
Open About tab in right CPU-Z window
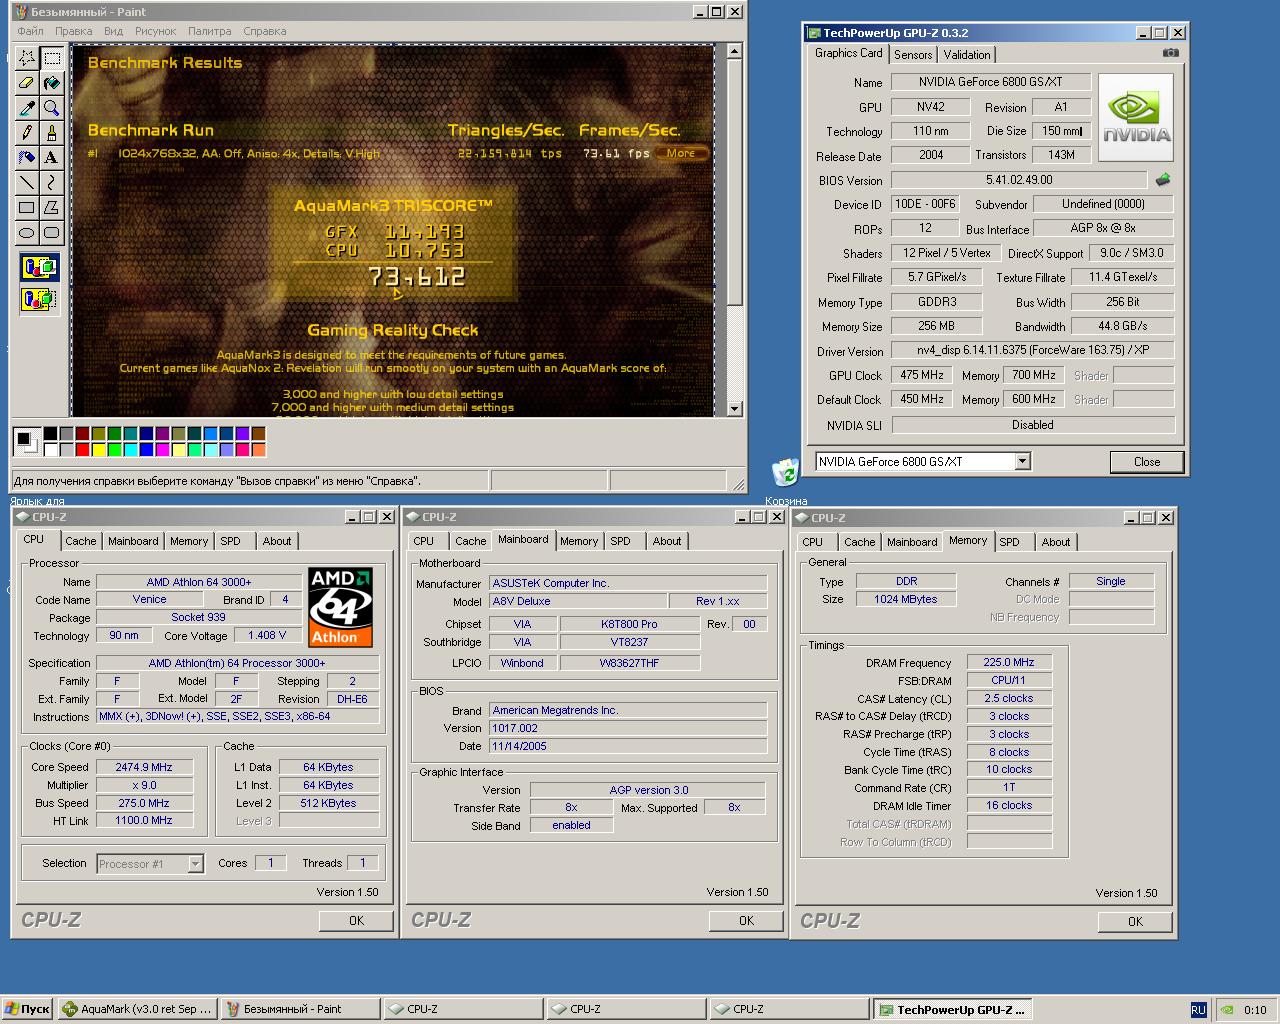click(x=1056, y=542)
